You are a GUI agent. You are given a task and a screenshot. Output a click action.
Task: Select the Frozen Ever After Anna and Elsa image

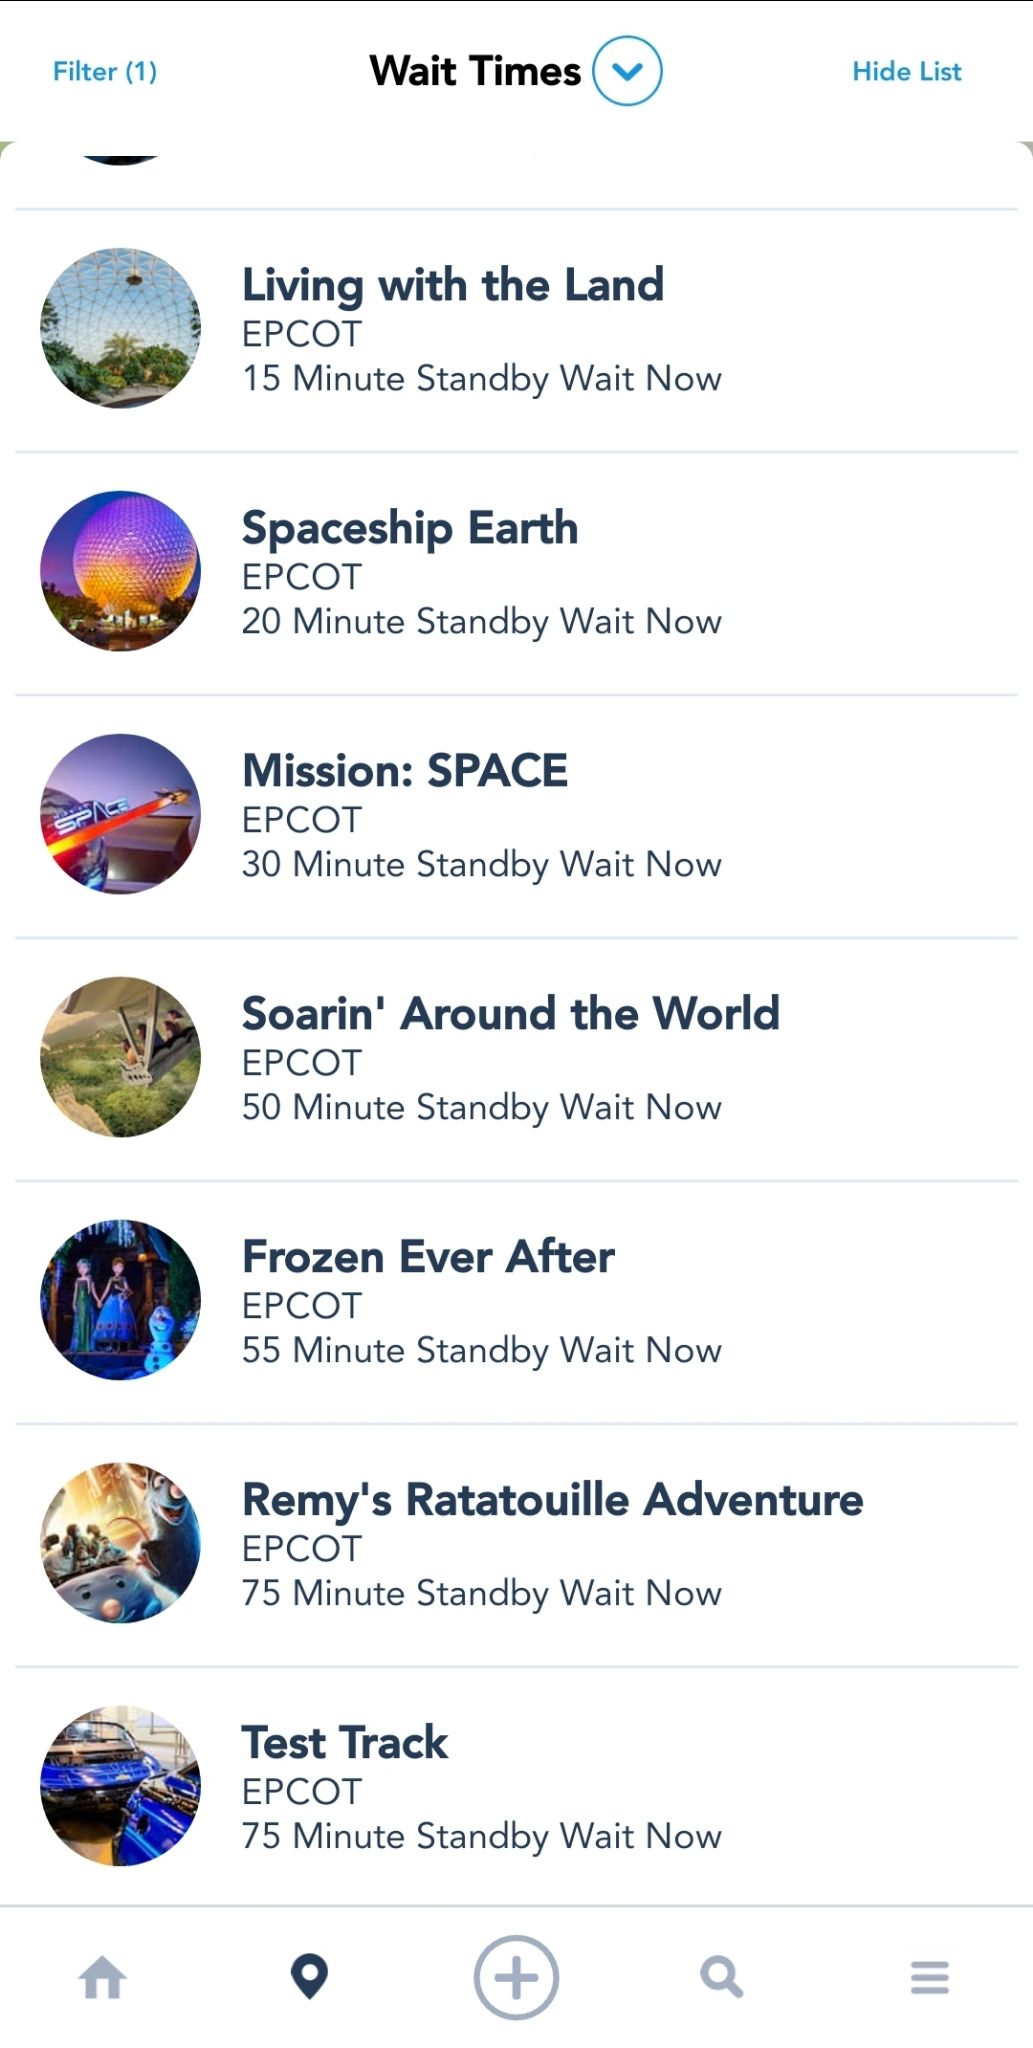[120, 1300]
